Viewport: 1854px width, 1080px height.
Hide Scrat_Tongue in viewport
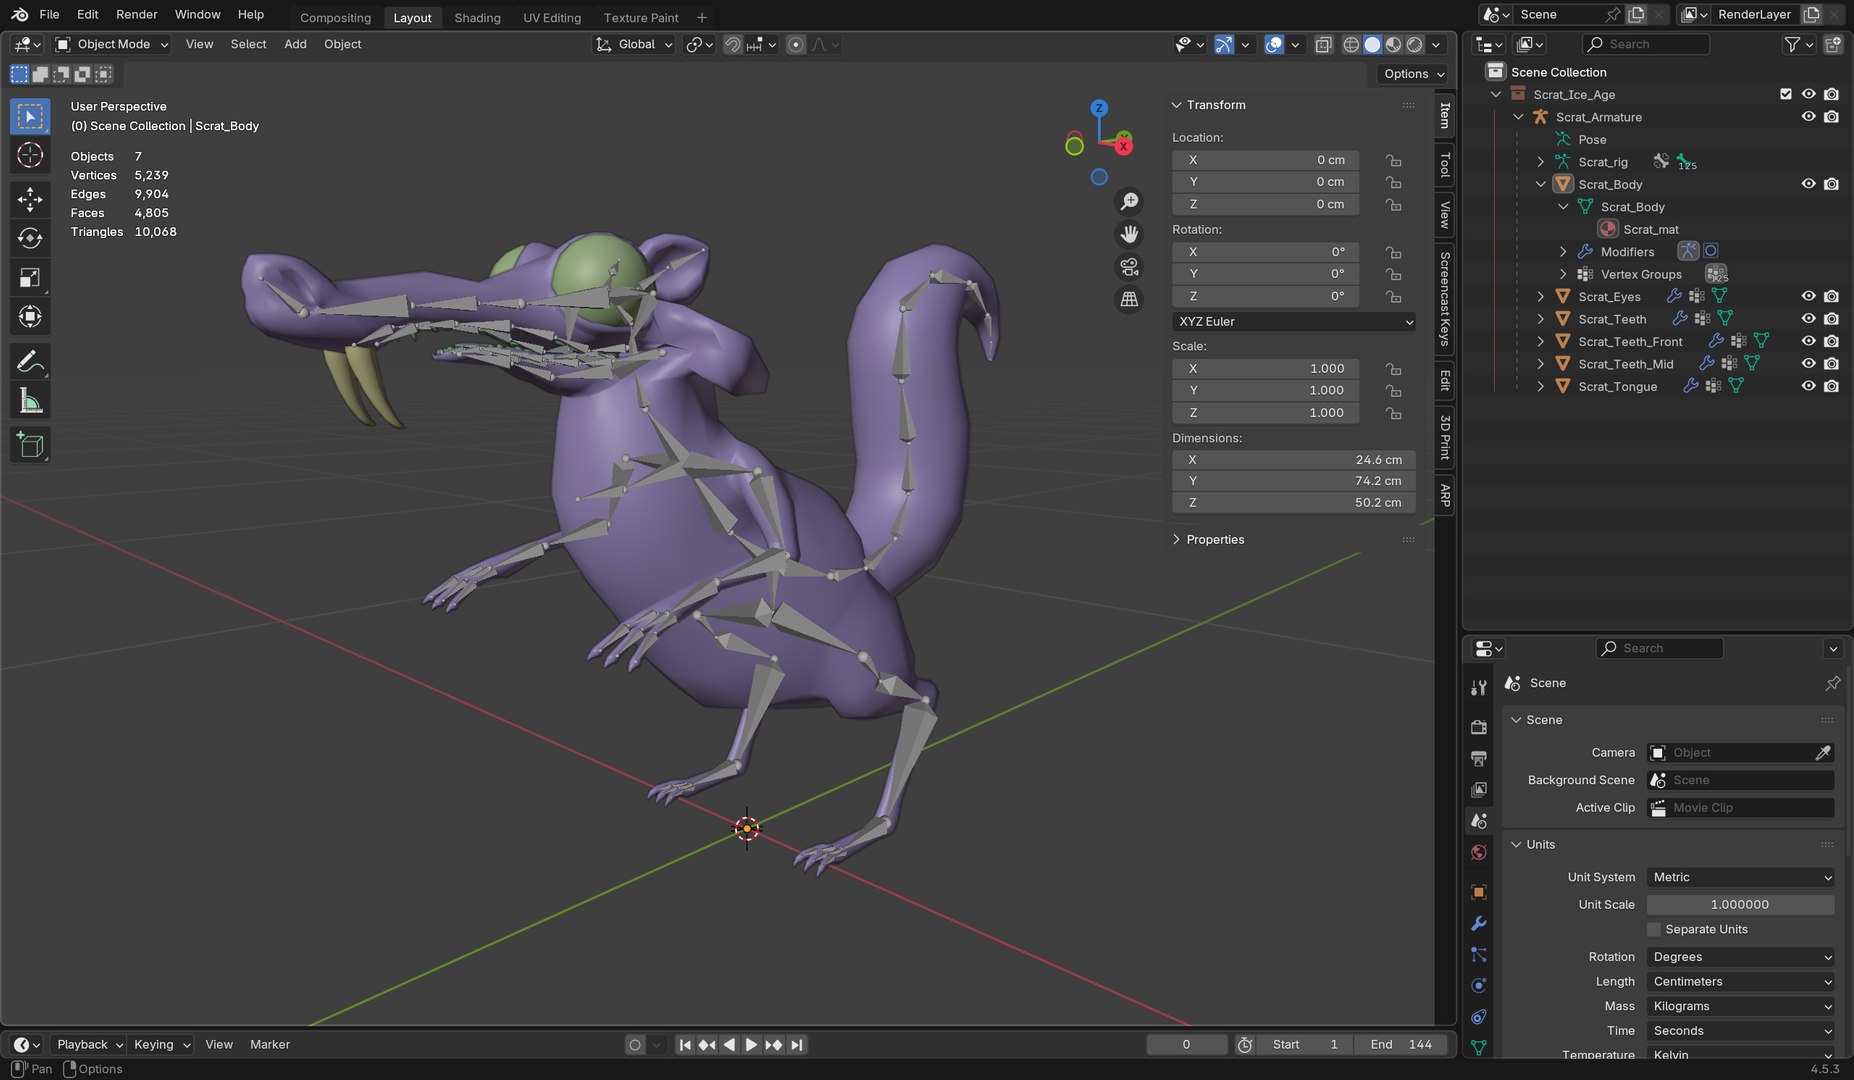coord(1808,386)
